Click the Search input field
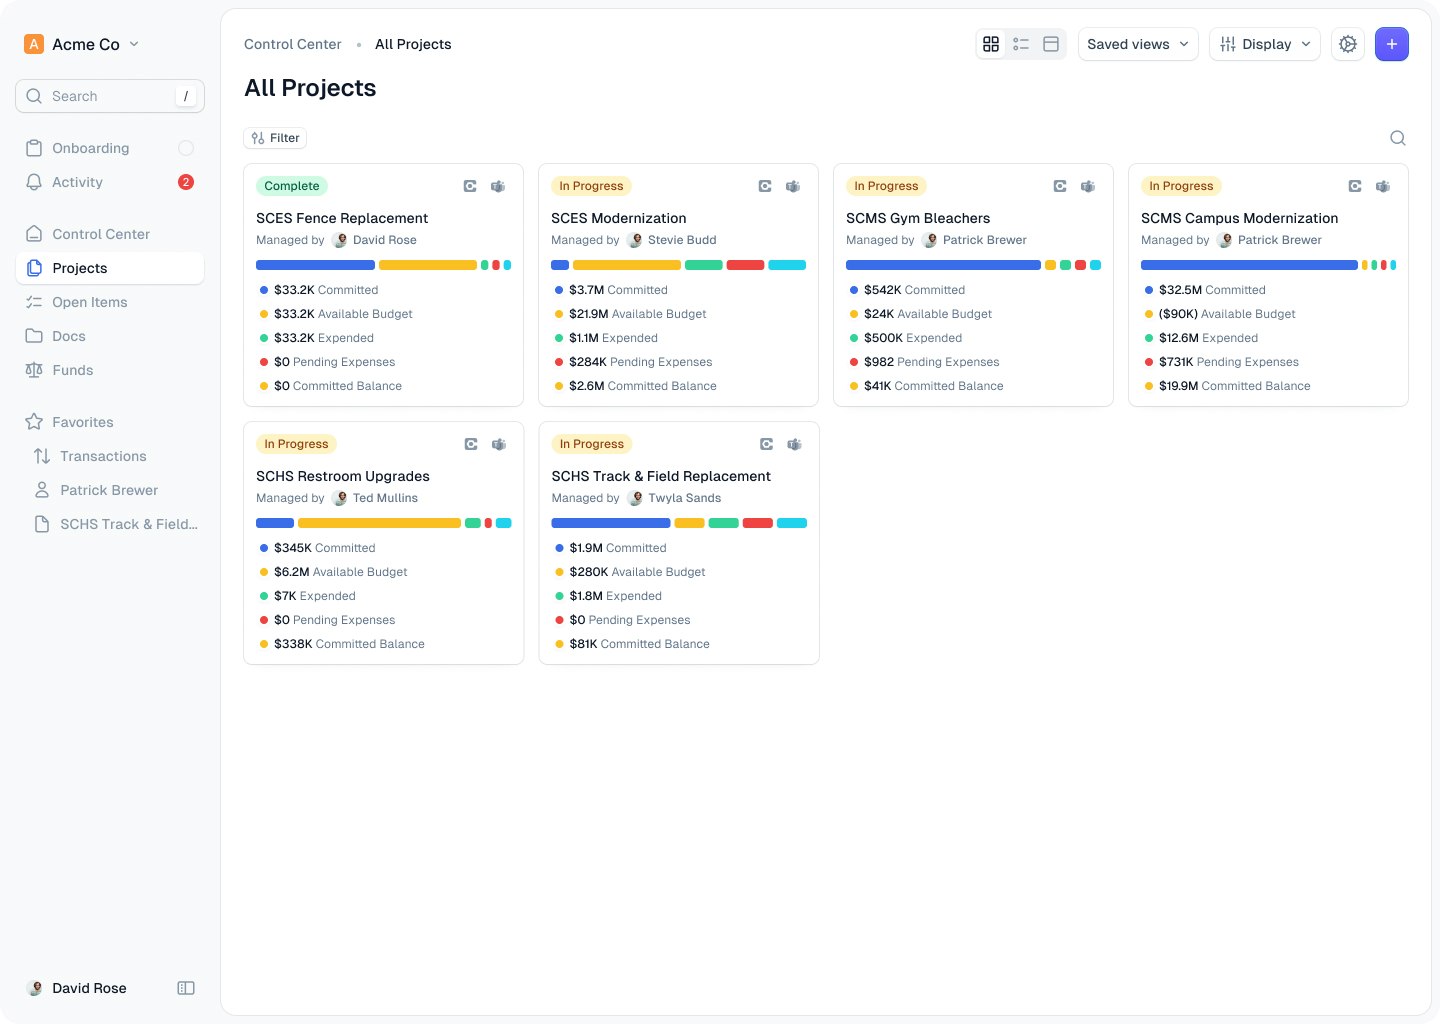Viewport: 1440px width, 1024px height. [110, 96]
